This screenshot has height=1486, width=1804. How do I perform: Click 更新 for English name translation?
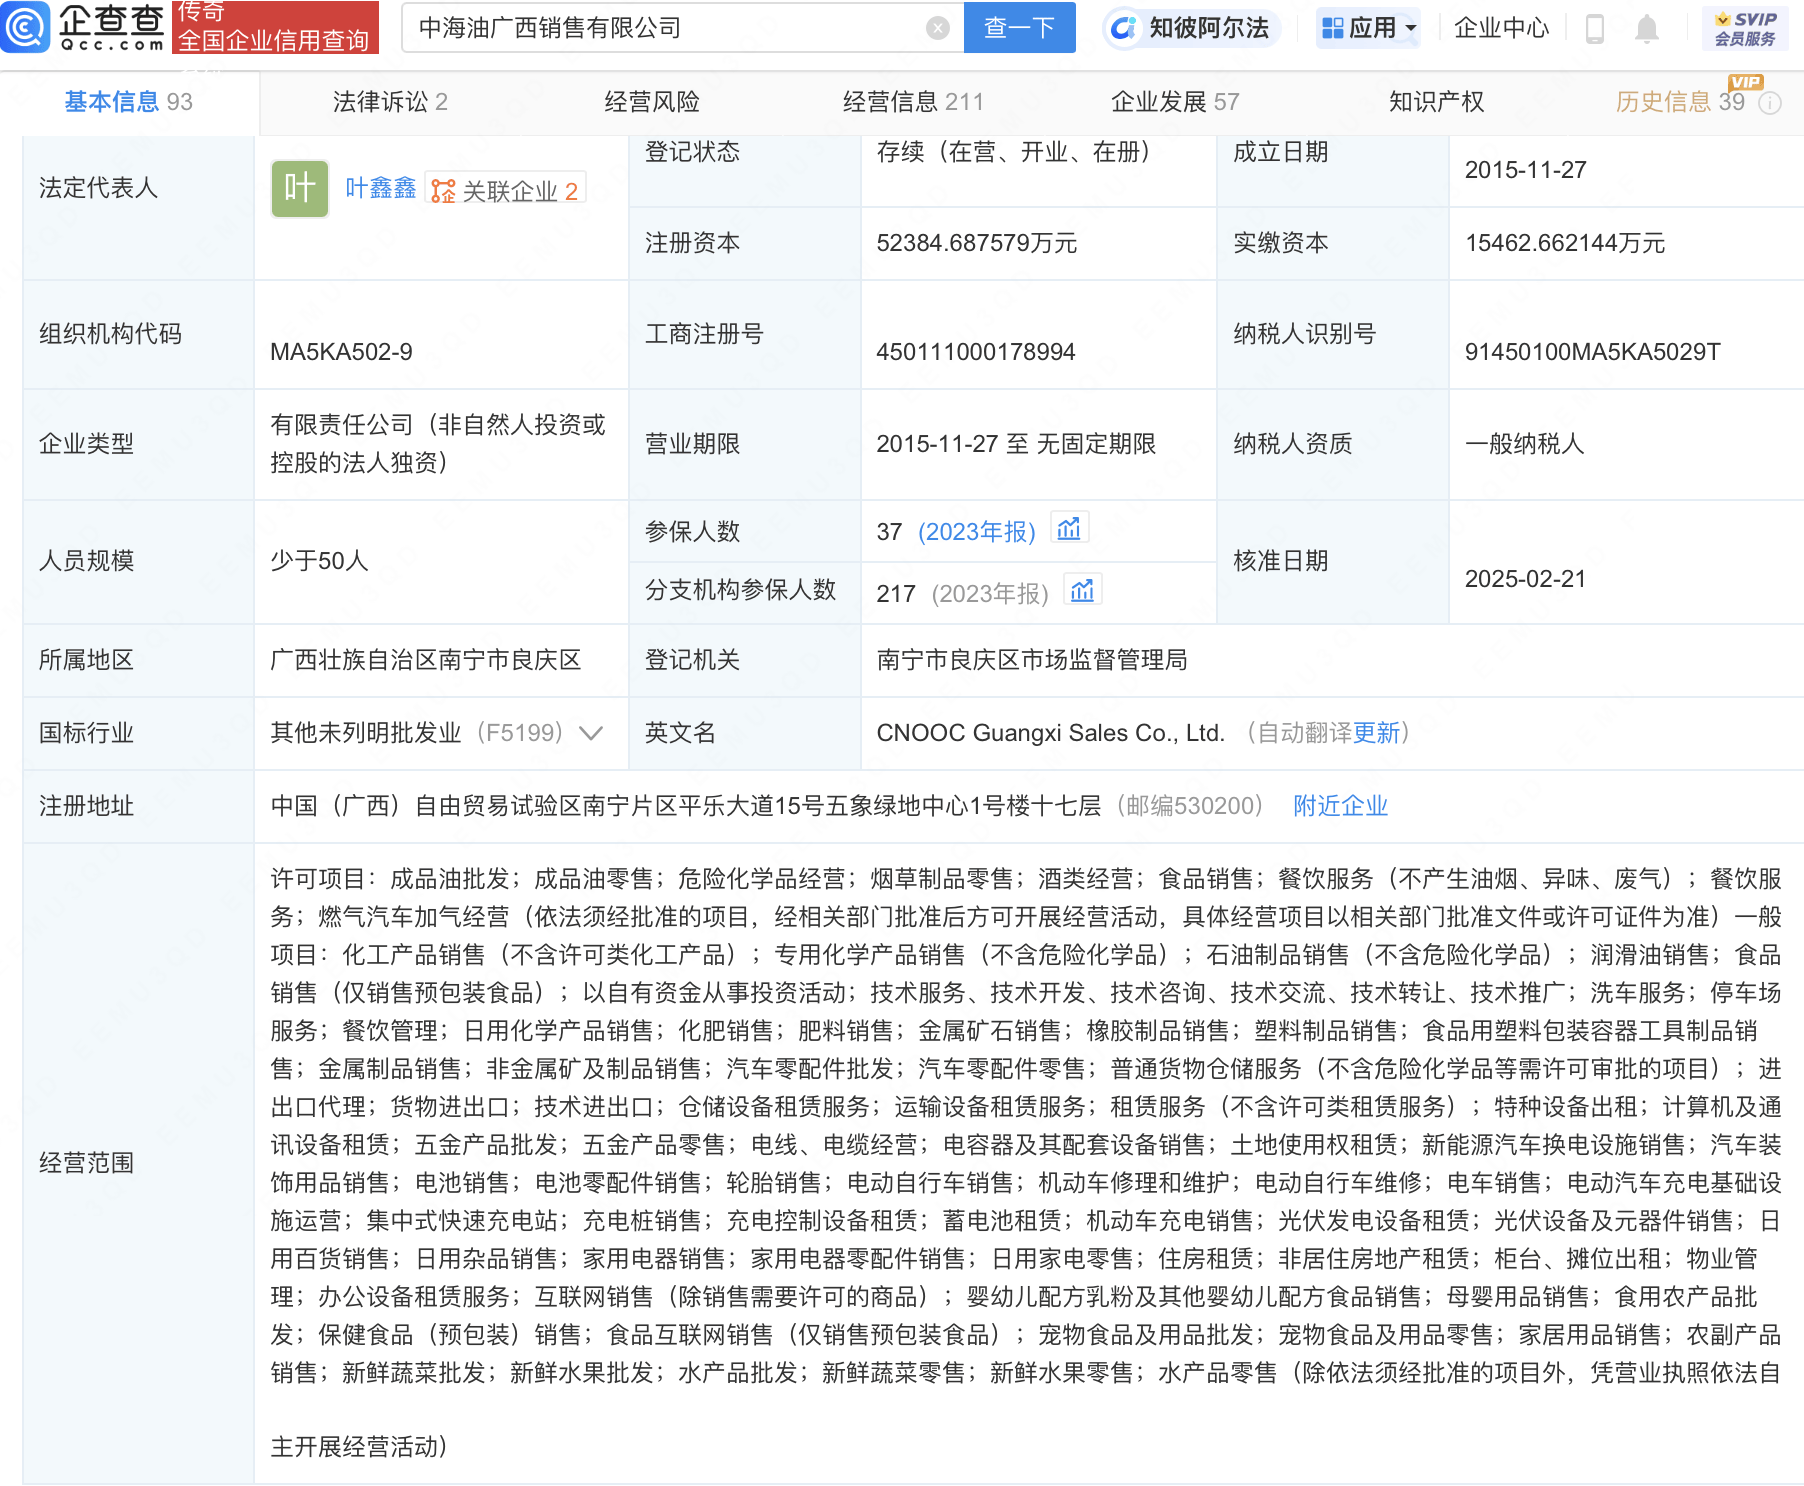point(1376,733)
